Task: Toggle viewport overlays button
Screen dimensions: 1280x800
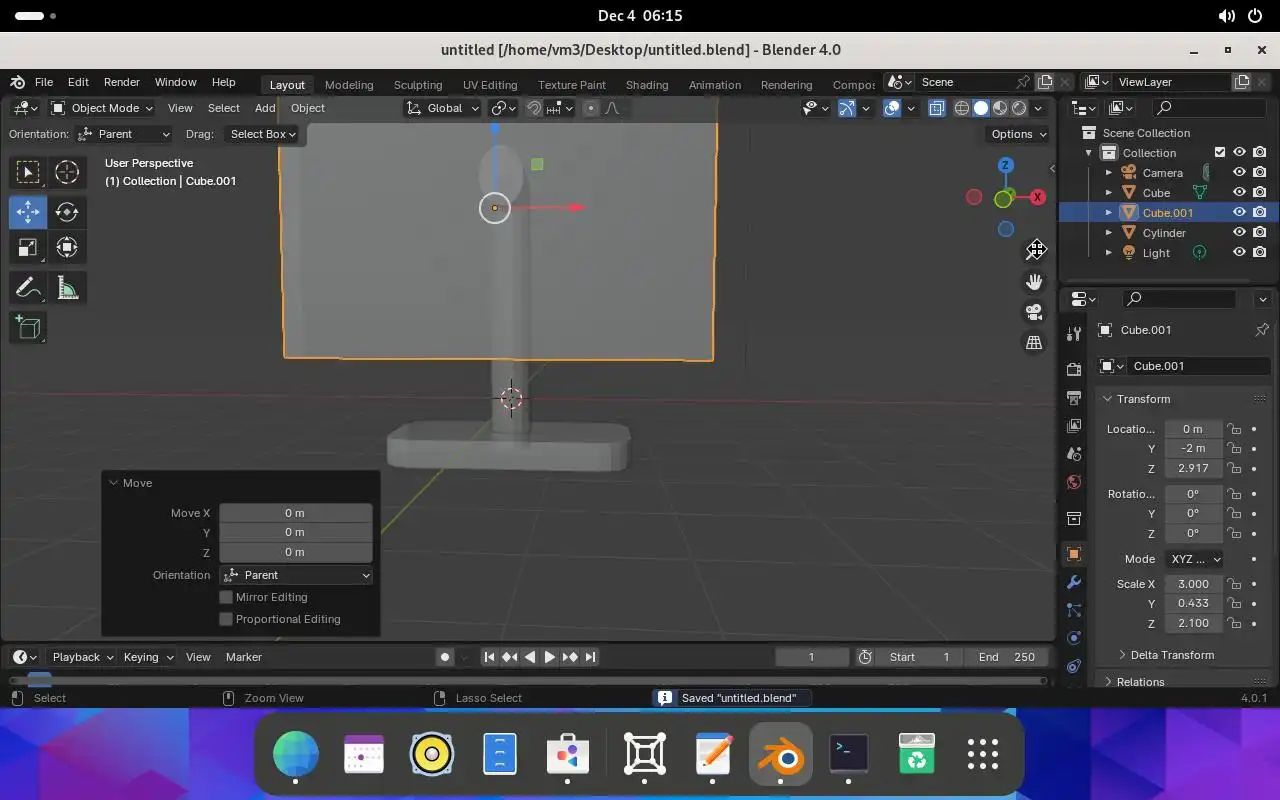Action: pyautogui.click(x=892, y=108)
